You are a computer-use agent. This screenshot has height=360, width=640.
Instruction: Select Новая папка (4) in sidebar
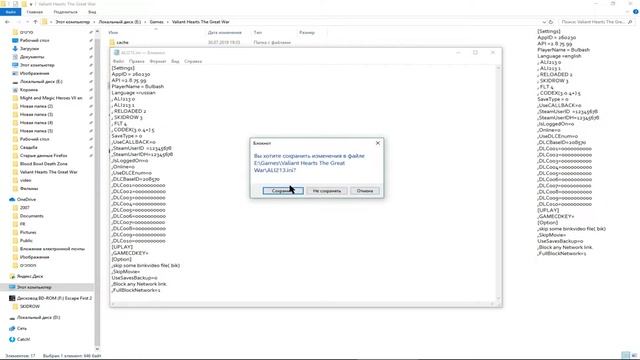click(x=36, y=122)
